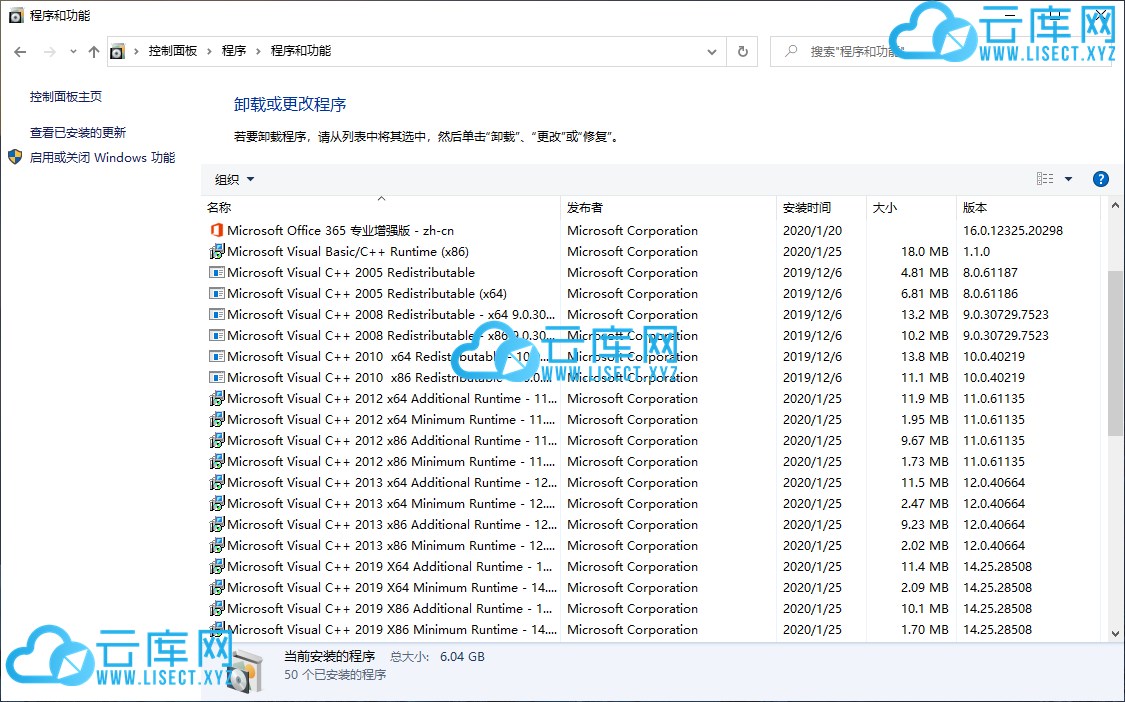Click Visual Basic/C++ Runtime (x86) icon
1125x702 pixels.
tap(217, 251)
